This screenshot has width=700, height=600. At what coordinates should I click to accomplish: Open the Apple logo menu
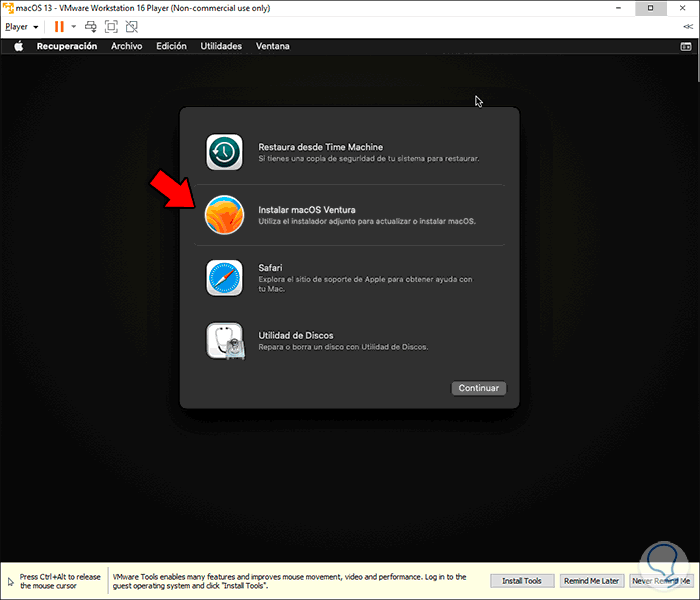(x=18, y=46)
